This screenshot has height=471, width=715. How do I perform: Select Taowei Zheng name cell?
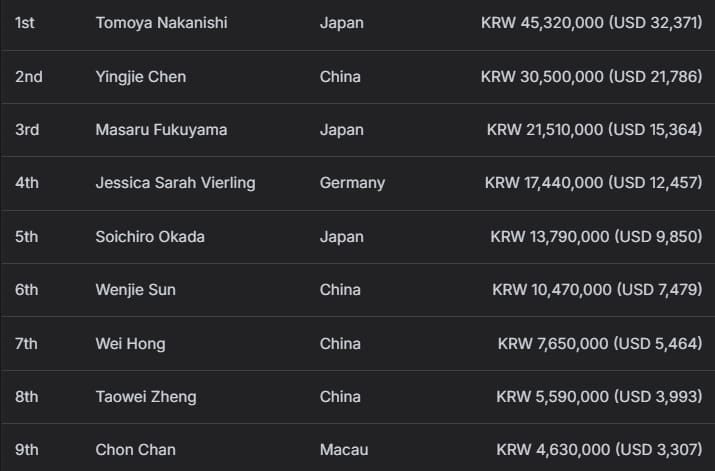point(146,397)
